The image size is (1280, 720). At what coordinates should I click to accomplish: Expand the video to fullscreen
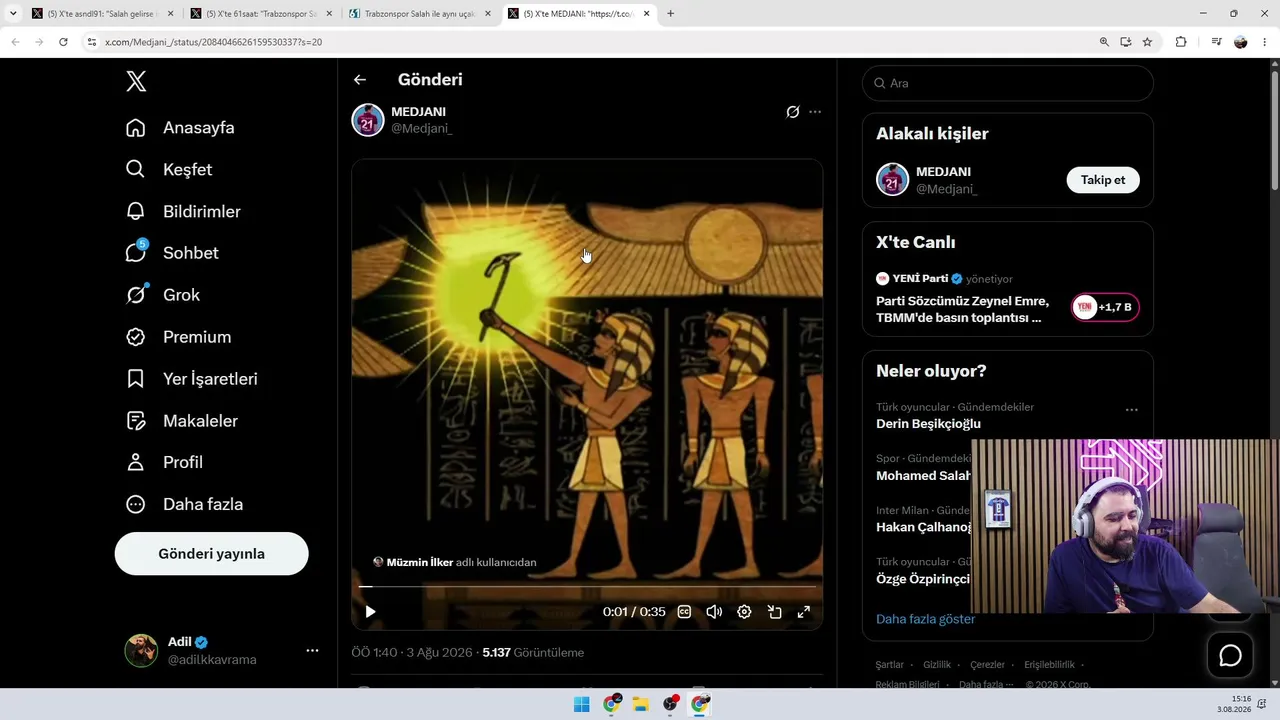[803, 612]
